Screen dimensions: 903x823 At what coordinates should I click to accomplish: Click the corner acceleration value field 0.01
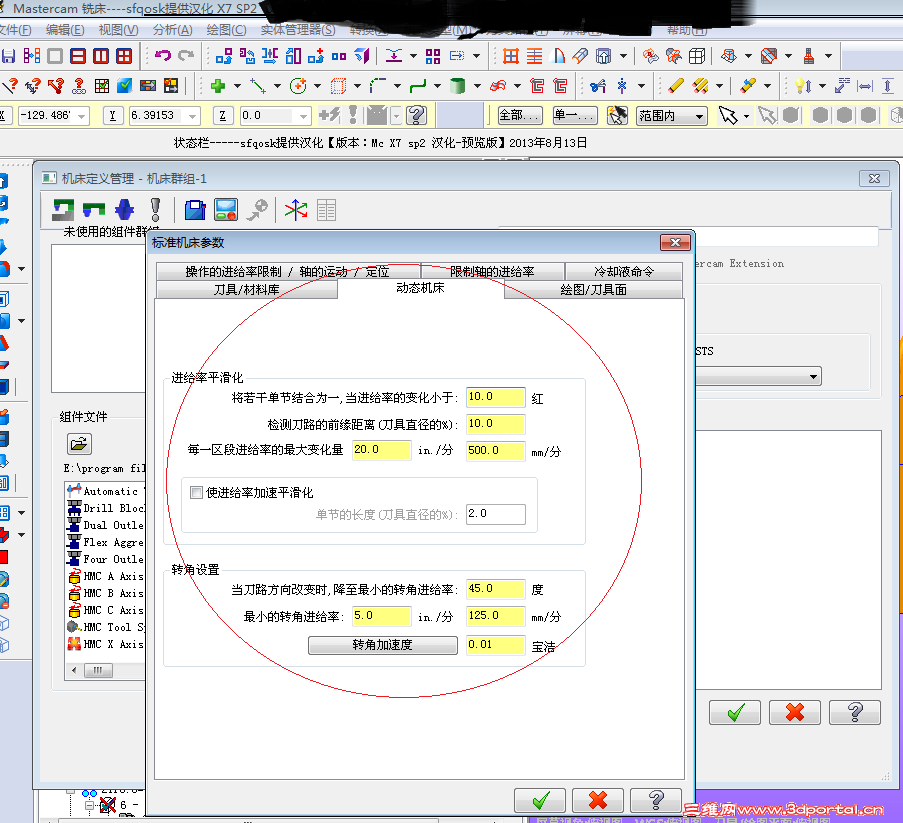[x=495, y=644]
